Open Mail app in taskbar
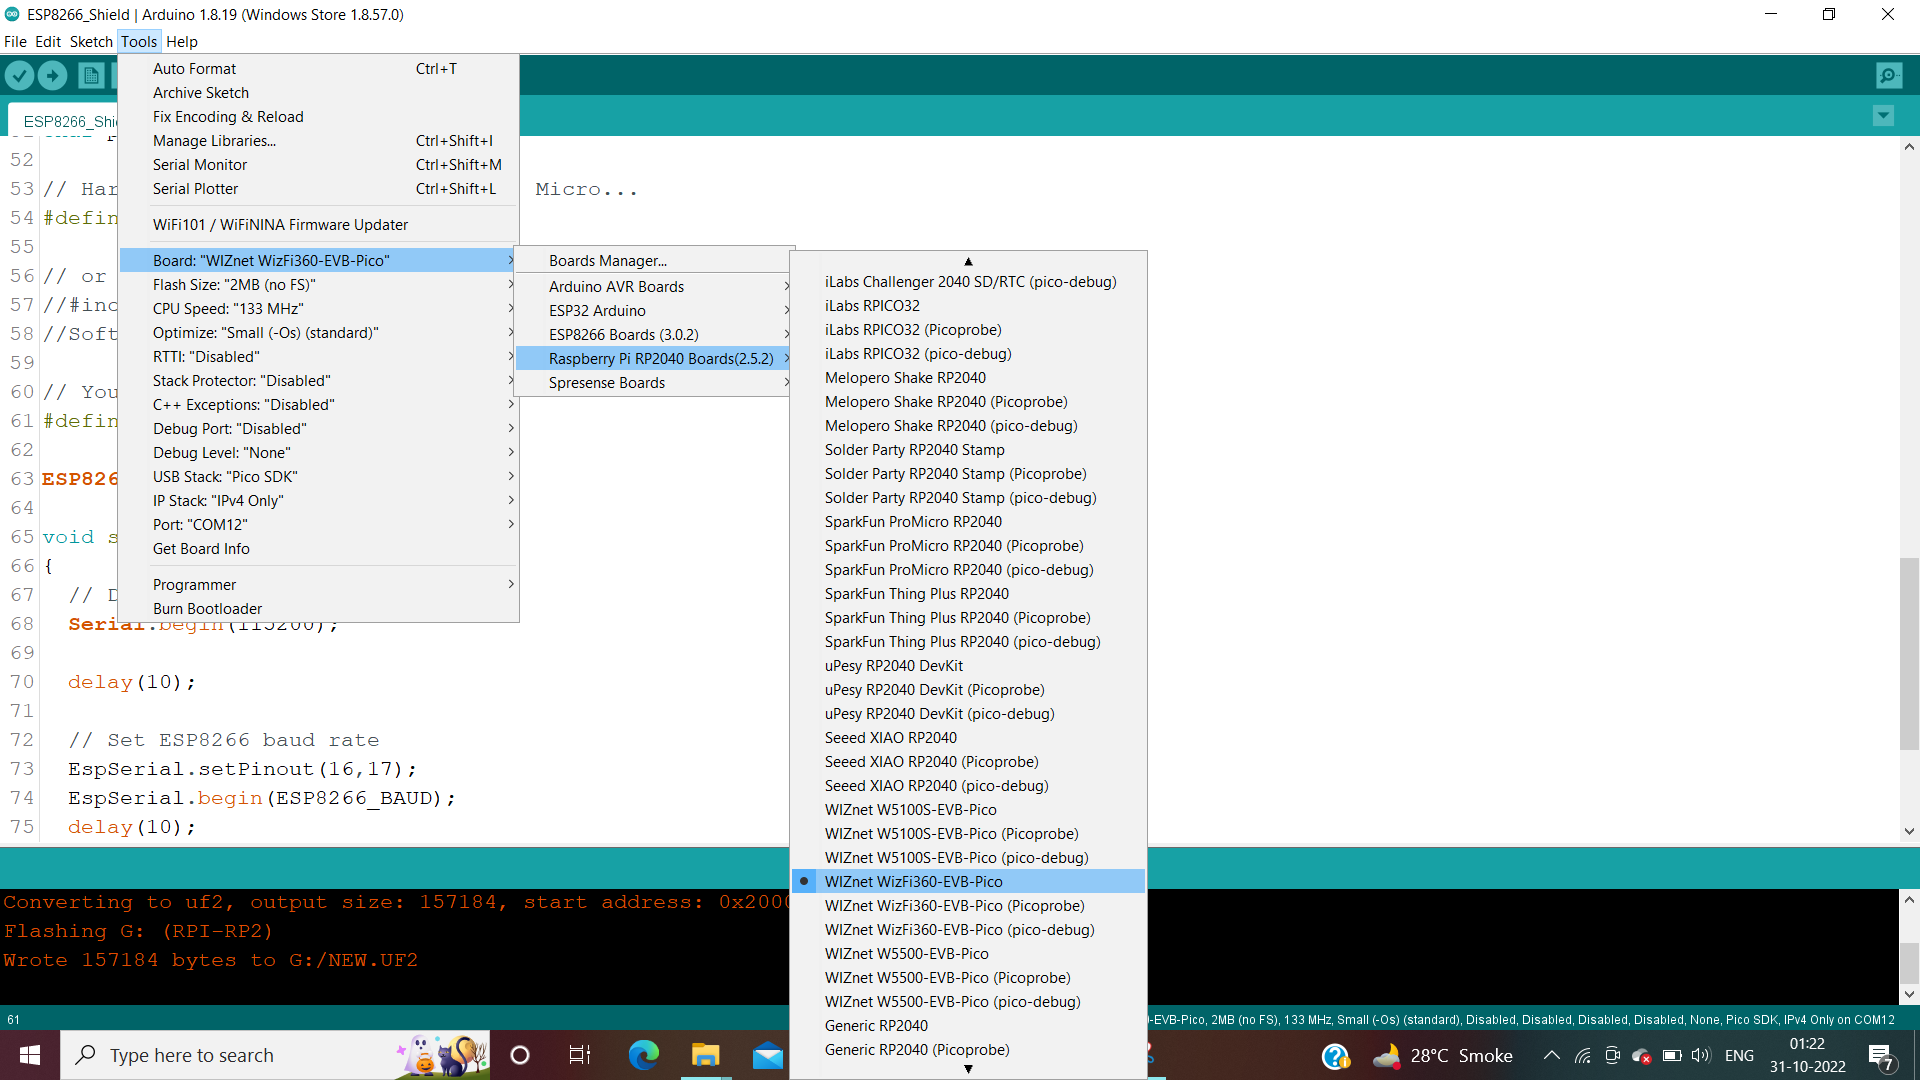The image size is (1920, 1080). (768, 1055)
